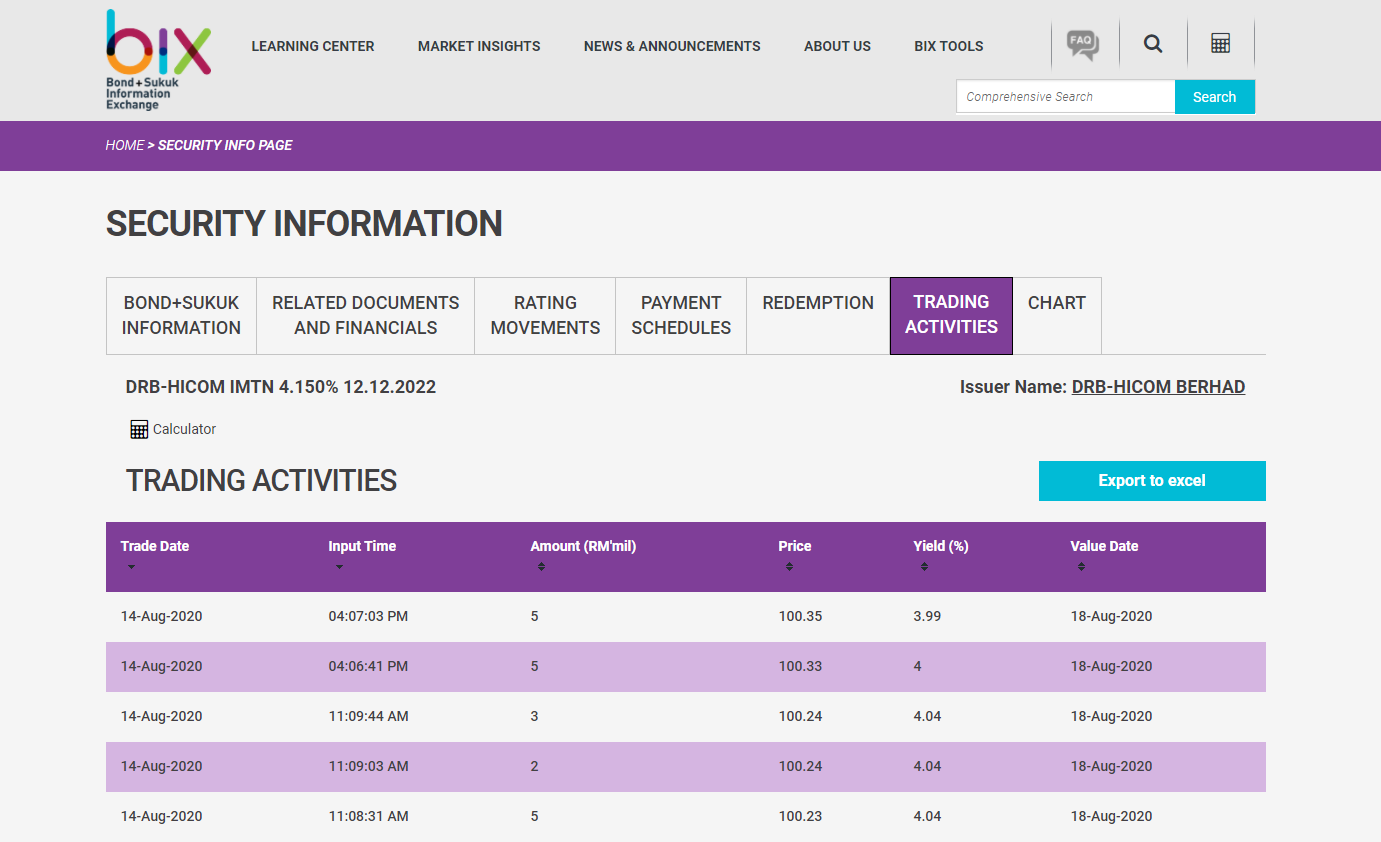Switch to the Chart tab
Image resolution: width=1381 pixels, height=842 pixels.
tap(1057, 315)
